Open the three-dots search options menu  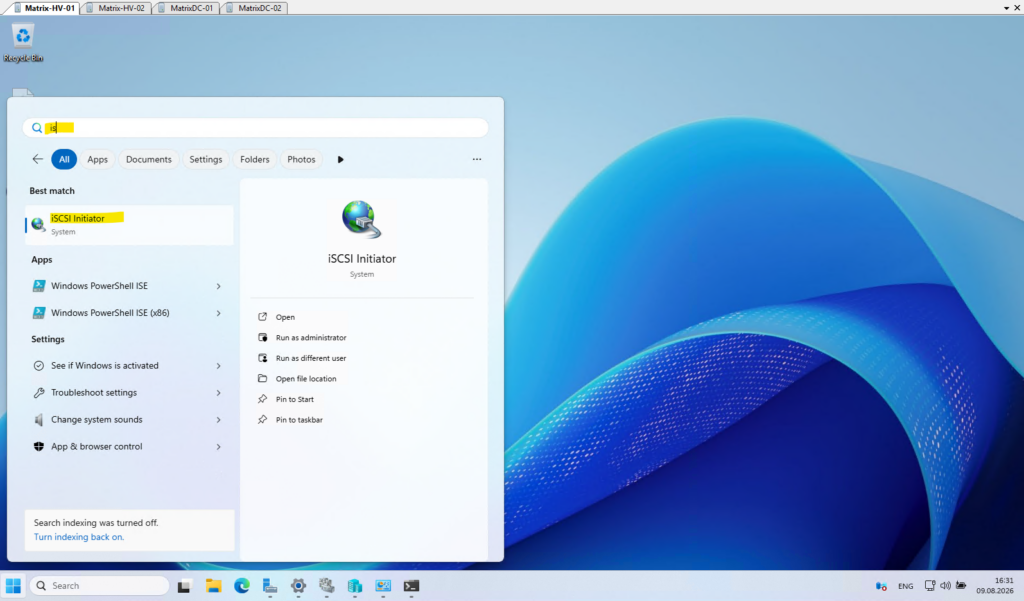click(477, 159)
